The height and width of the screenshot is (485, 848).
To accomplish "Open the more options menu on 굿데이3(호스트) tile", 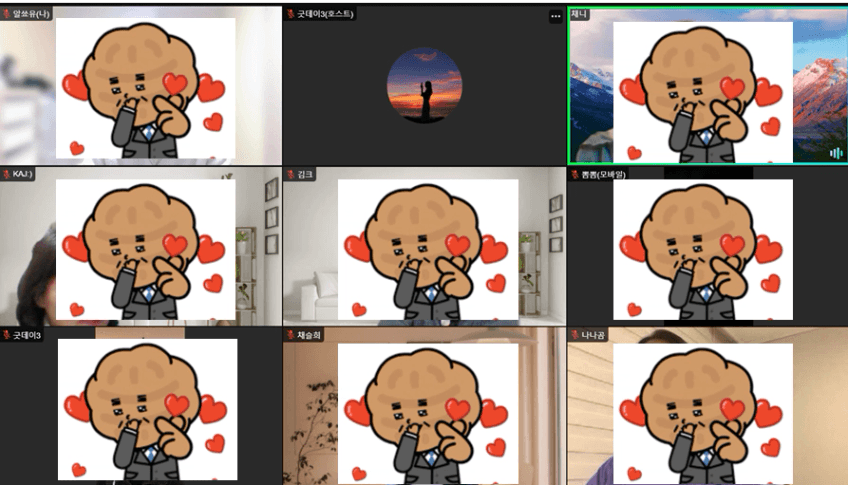I will [555, 16].
